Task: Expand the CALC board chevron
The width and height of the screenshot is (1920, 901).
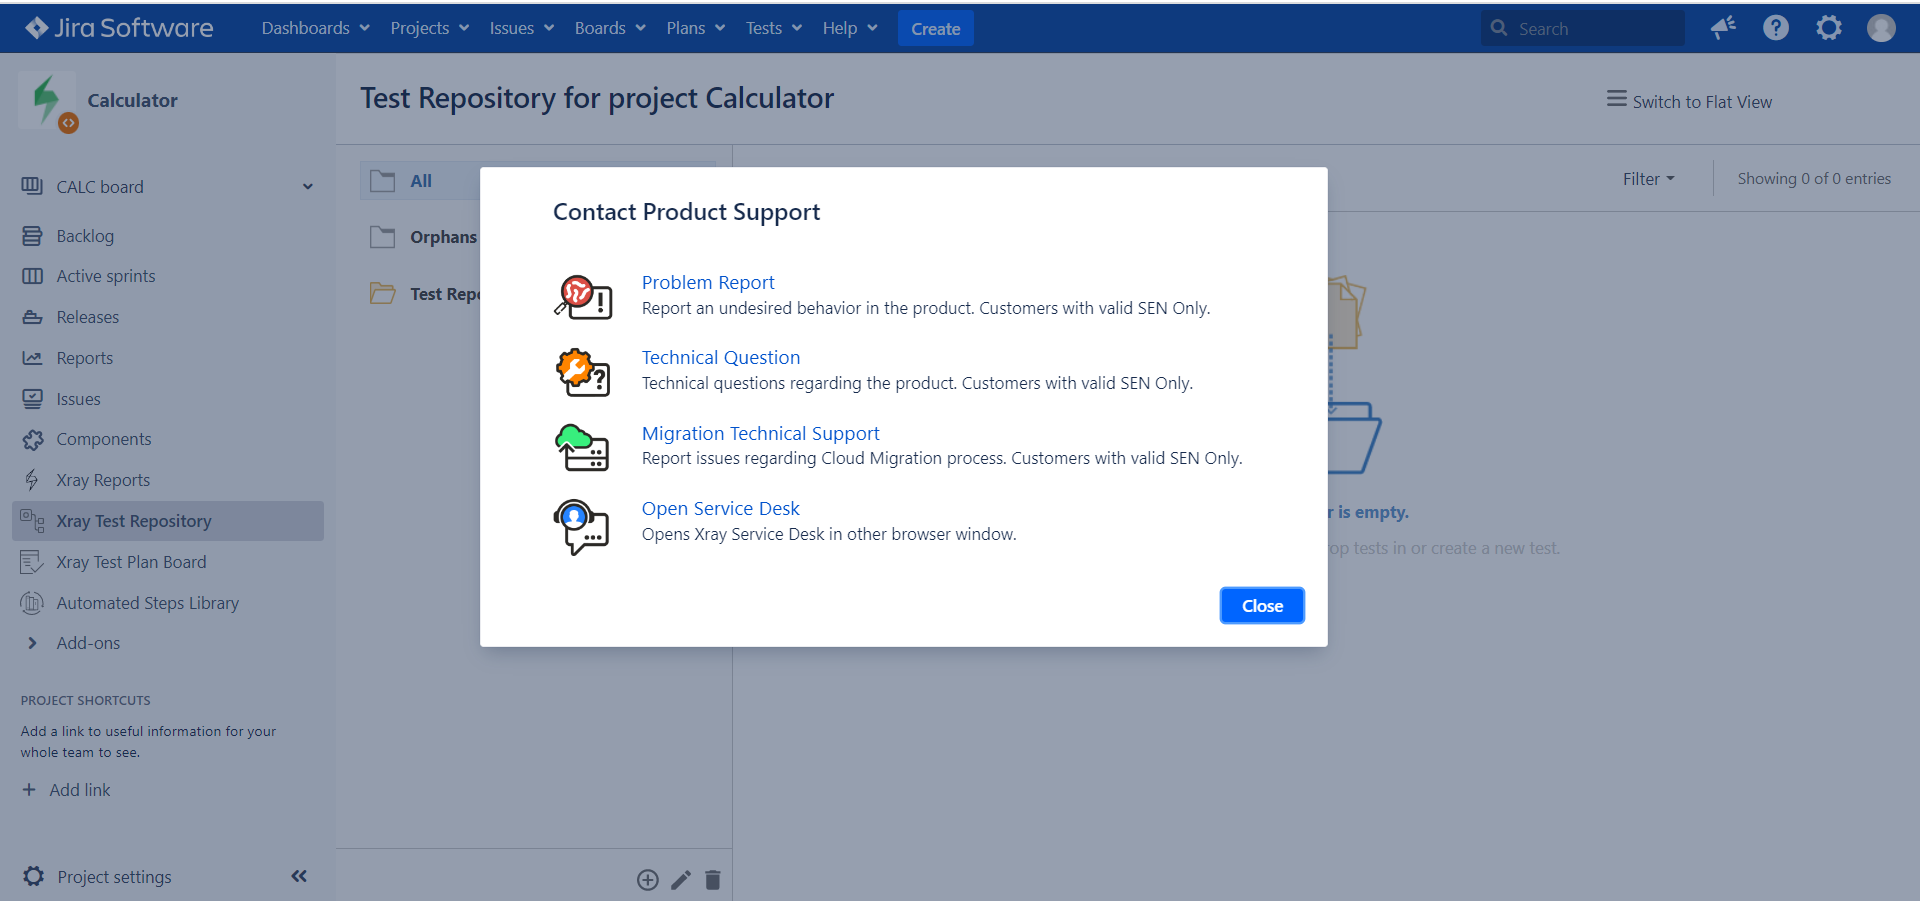Action: pyautogui.click(x=308, y=187)
